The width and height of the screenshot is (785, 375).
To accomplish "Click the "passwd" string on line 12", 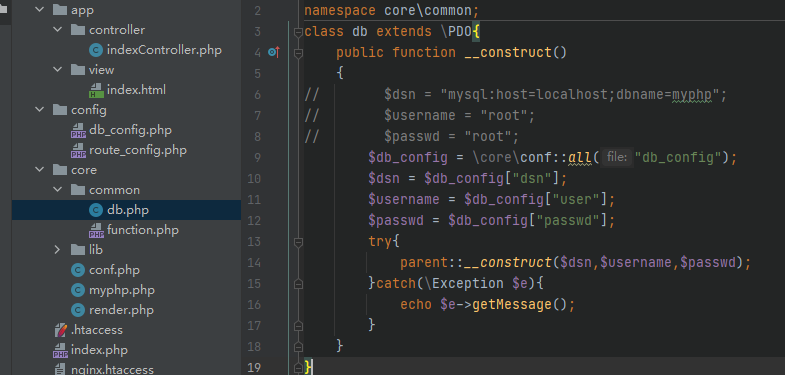I will 568,220.
